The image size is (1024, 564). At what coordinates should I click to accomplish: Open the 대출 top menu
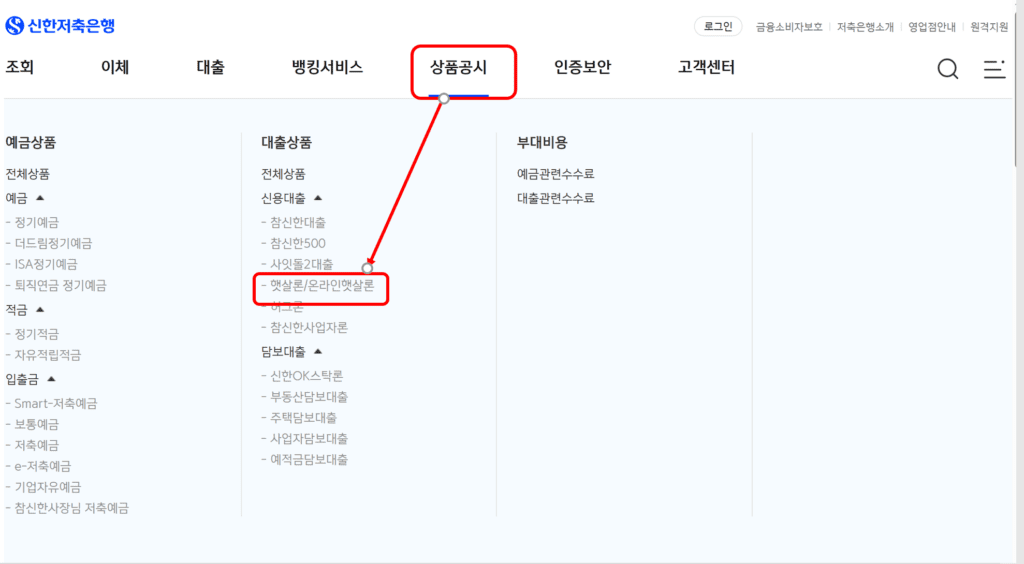[x=210, y=67]
